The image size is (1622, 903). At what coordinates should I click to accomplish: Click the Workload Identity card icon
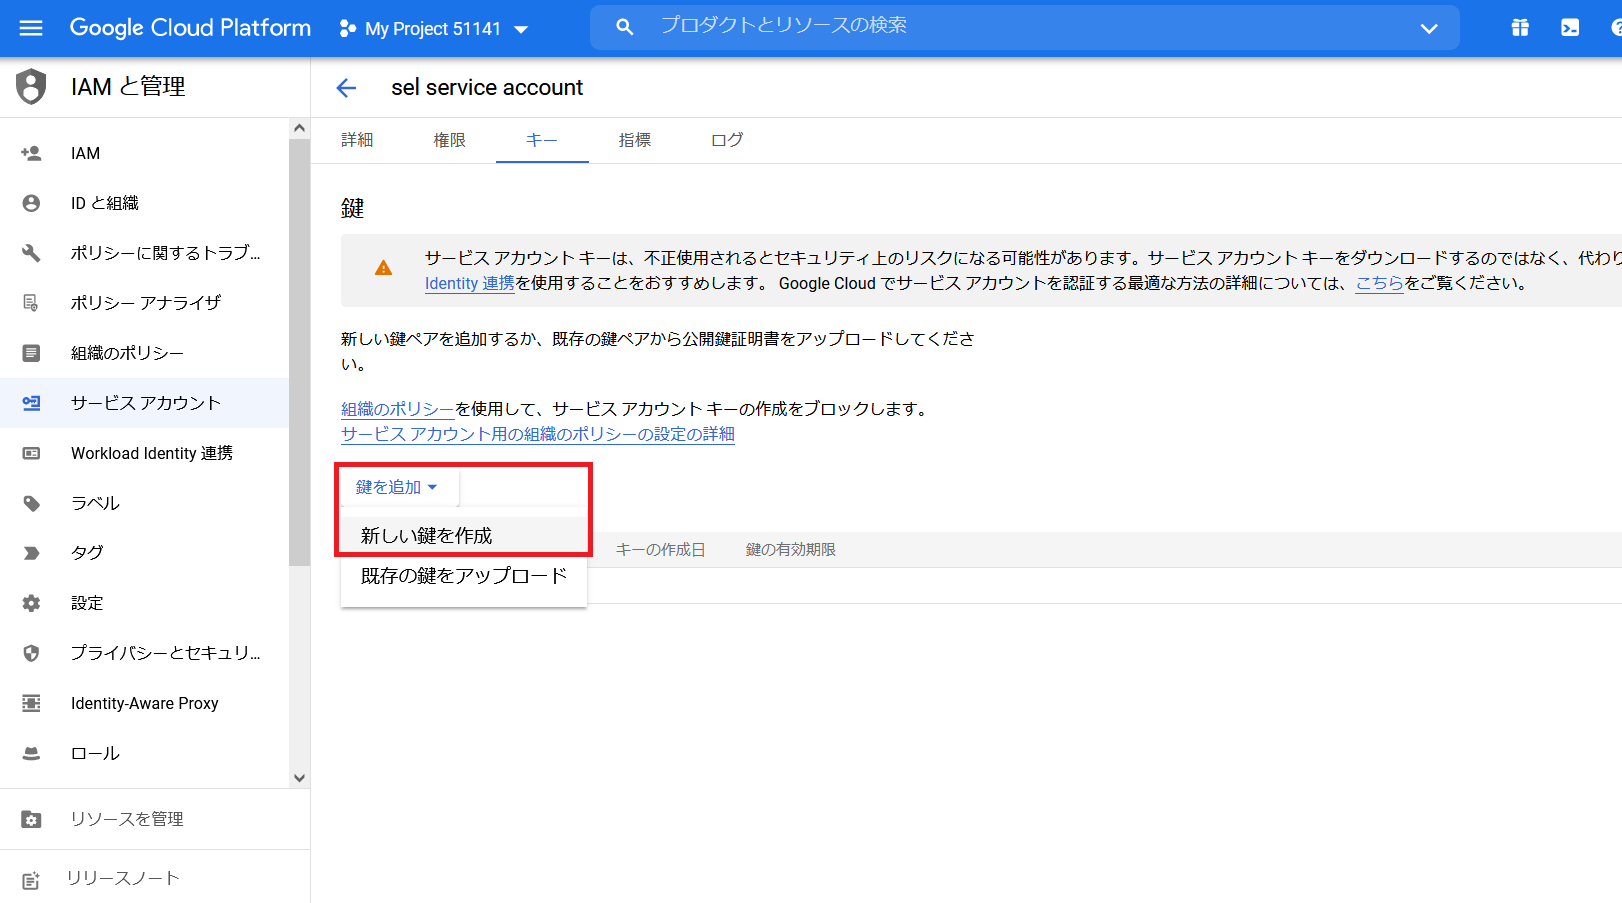tap(31, 453)
